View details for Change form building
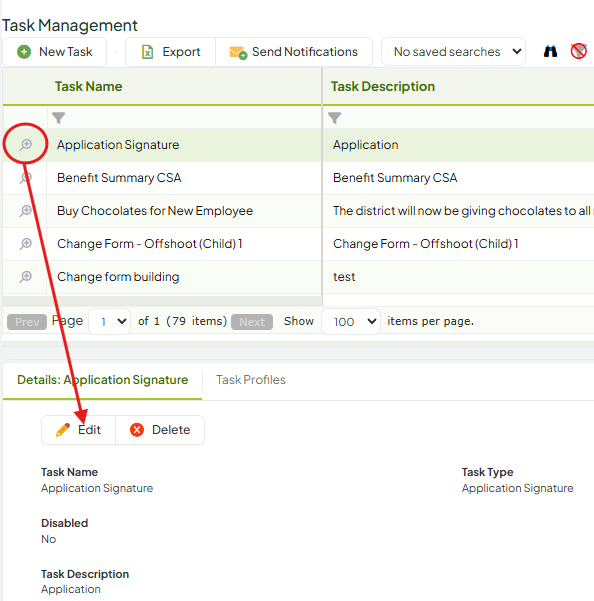The image size is (594, 601). [x=26, y=276]
